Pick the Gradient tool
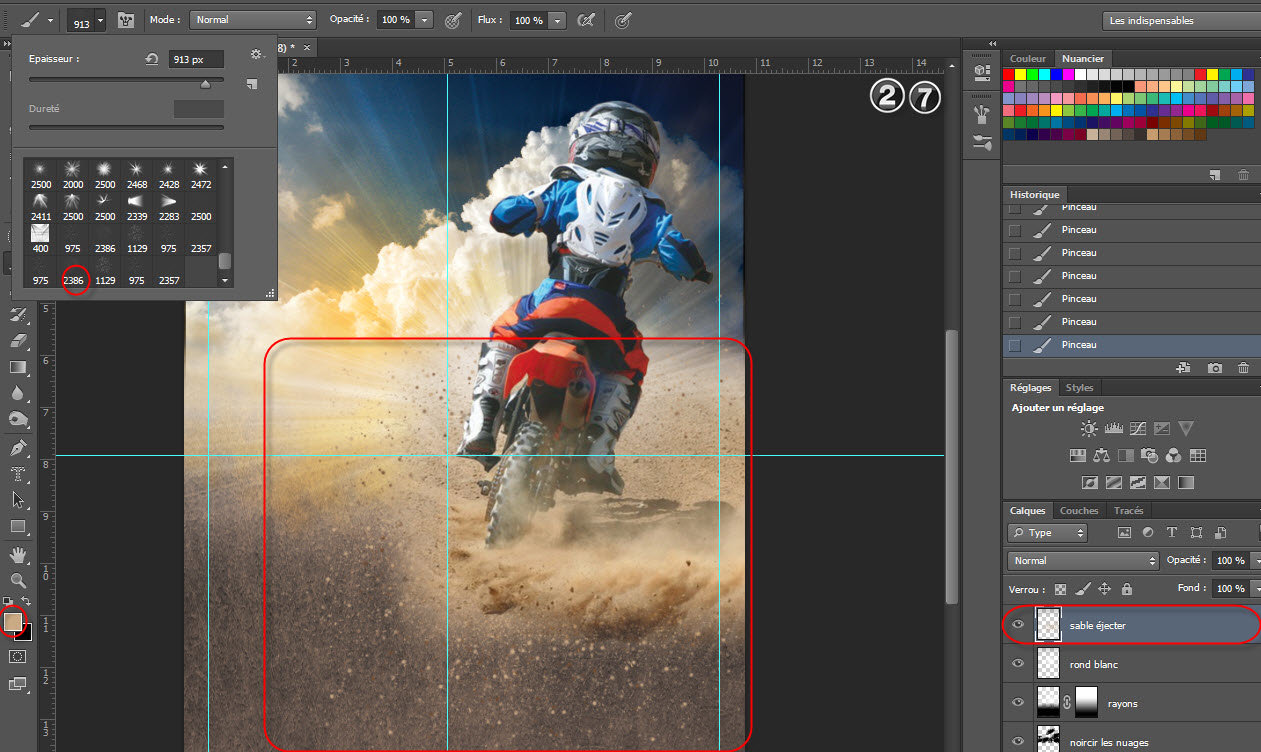1261x752 pixels. [17, 367]
